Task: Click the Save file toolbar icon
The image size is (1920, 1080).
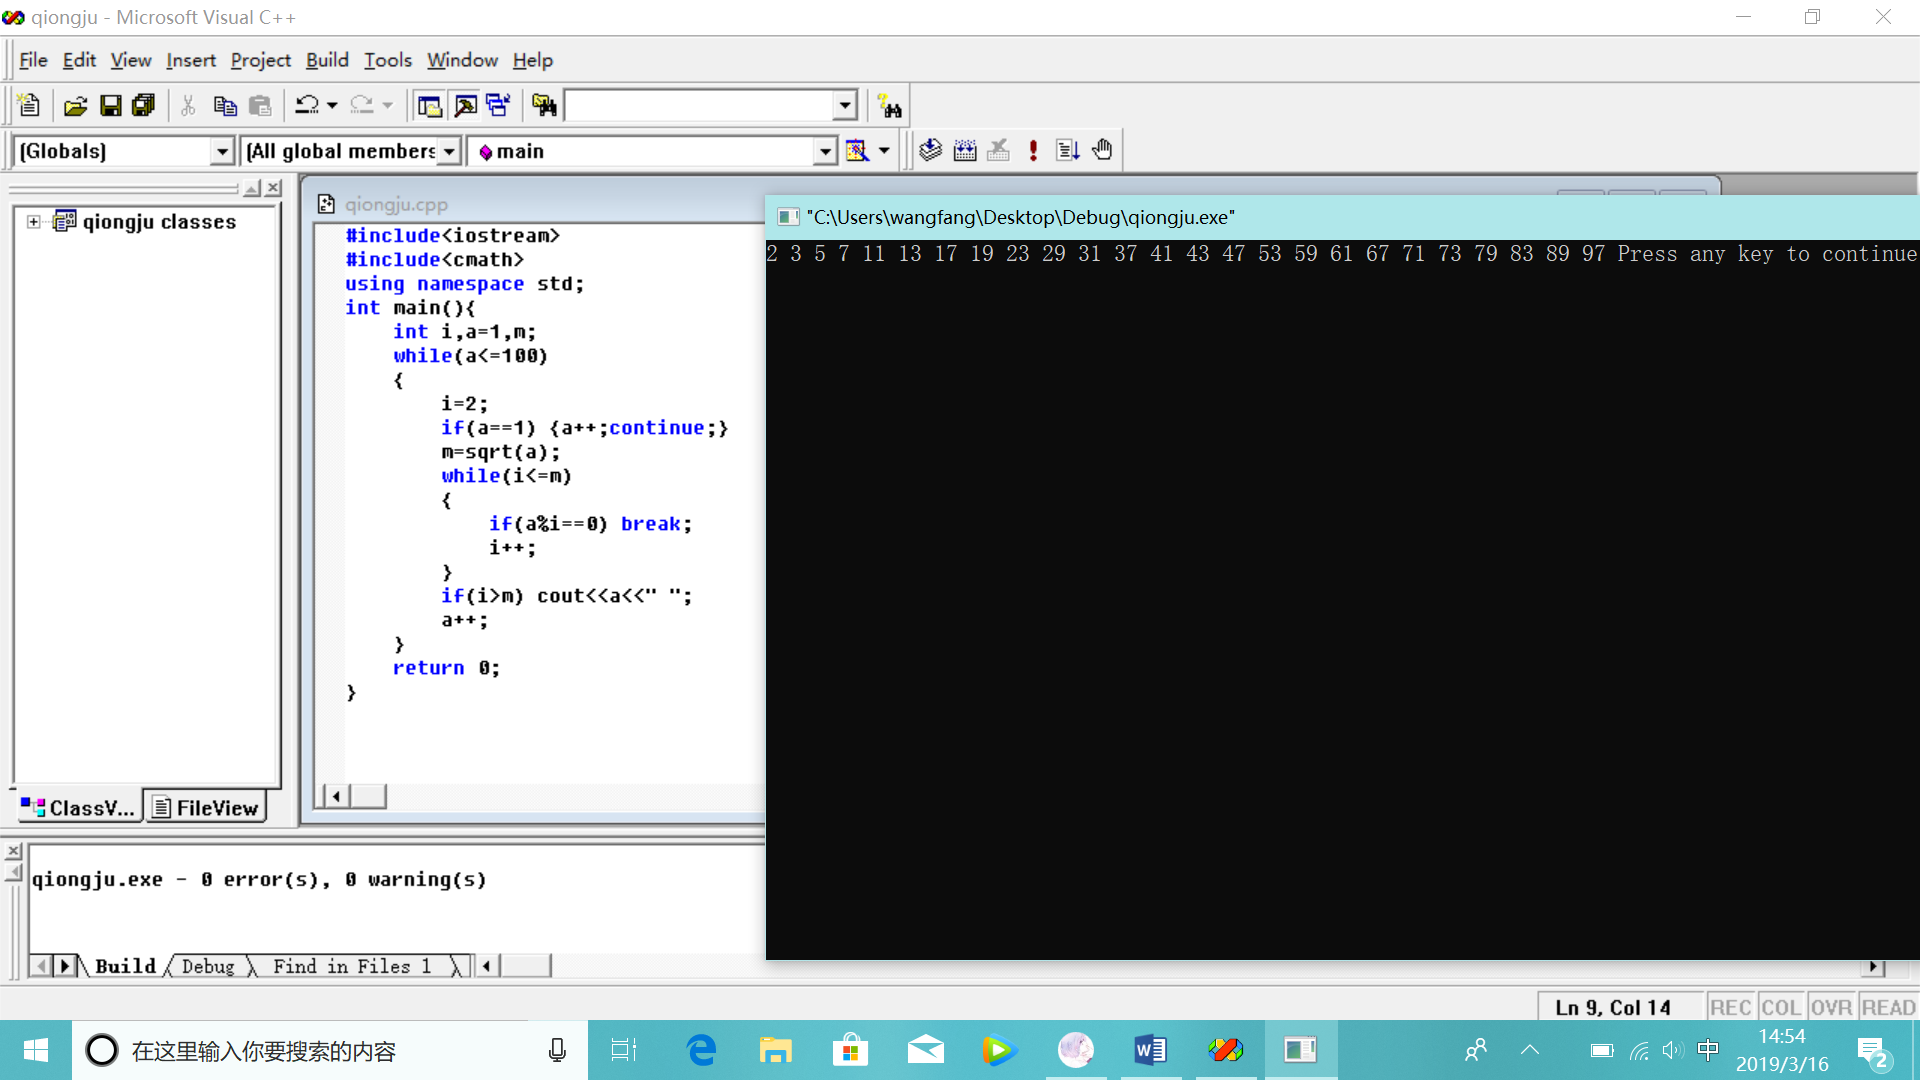Action: [x=111, y=106]
